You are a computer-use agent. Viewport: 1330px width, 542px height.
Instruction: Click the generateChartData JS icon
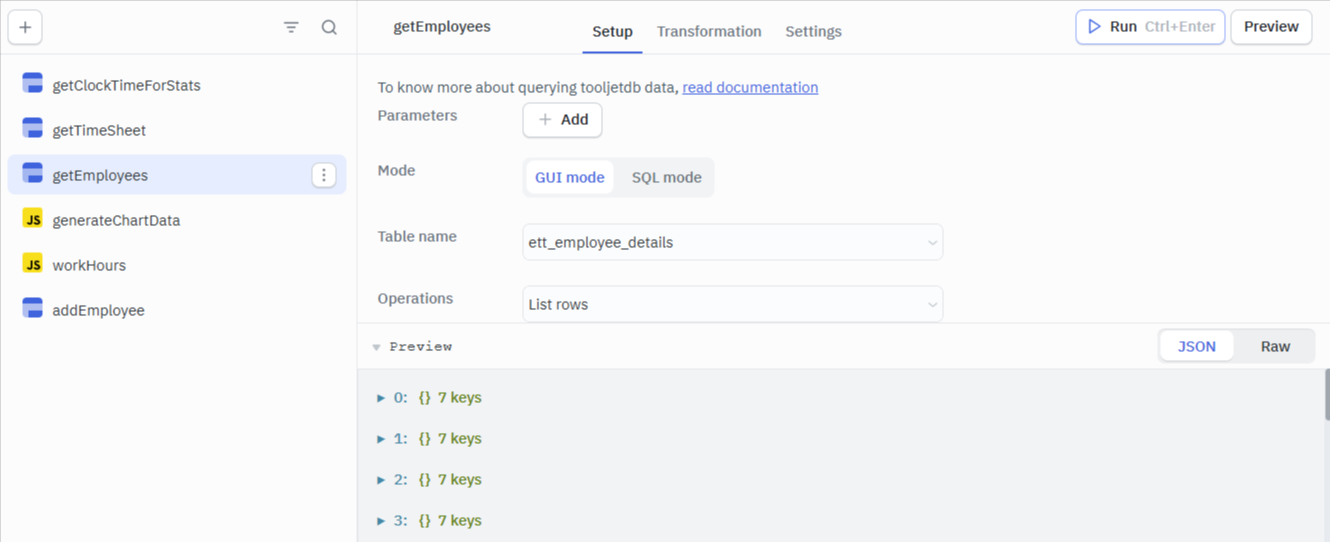(x=32, y=219)
